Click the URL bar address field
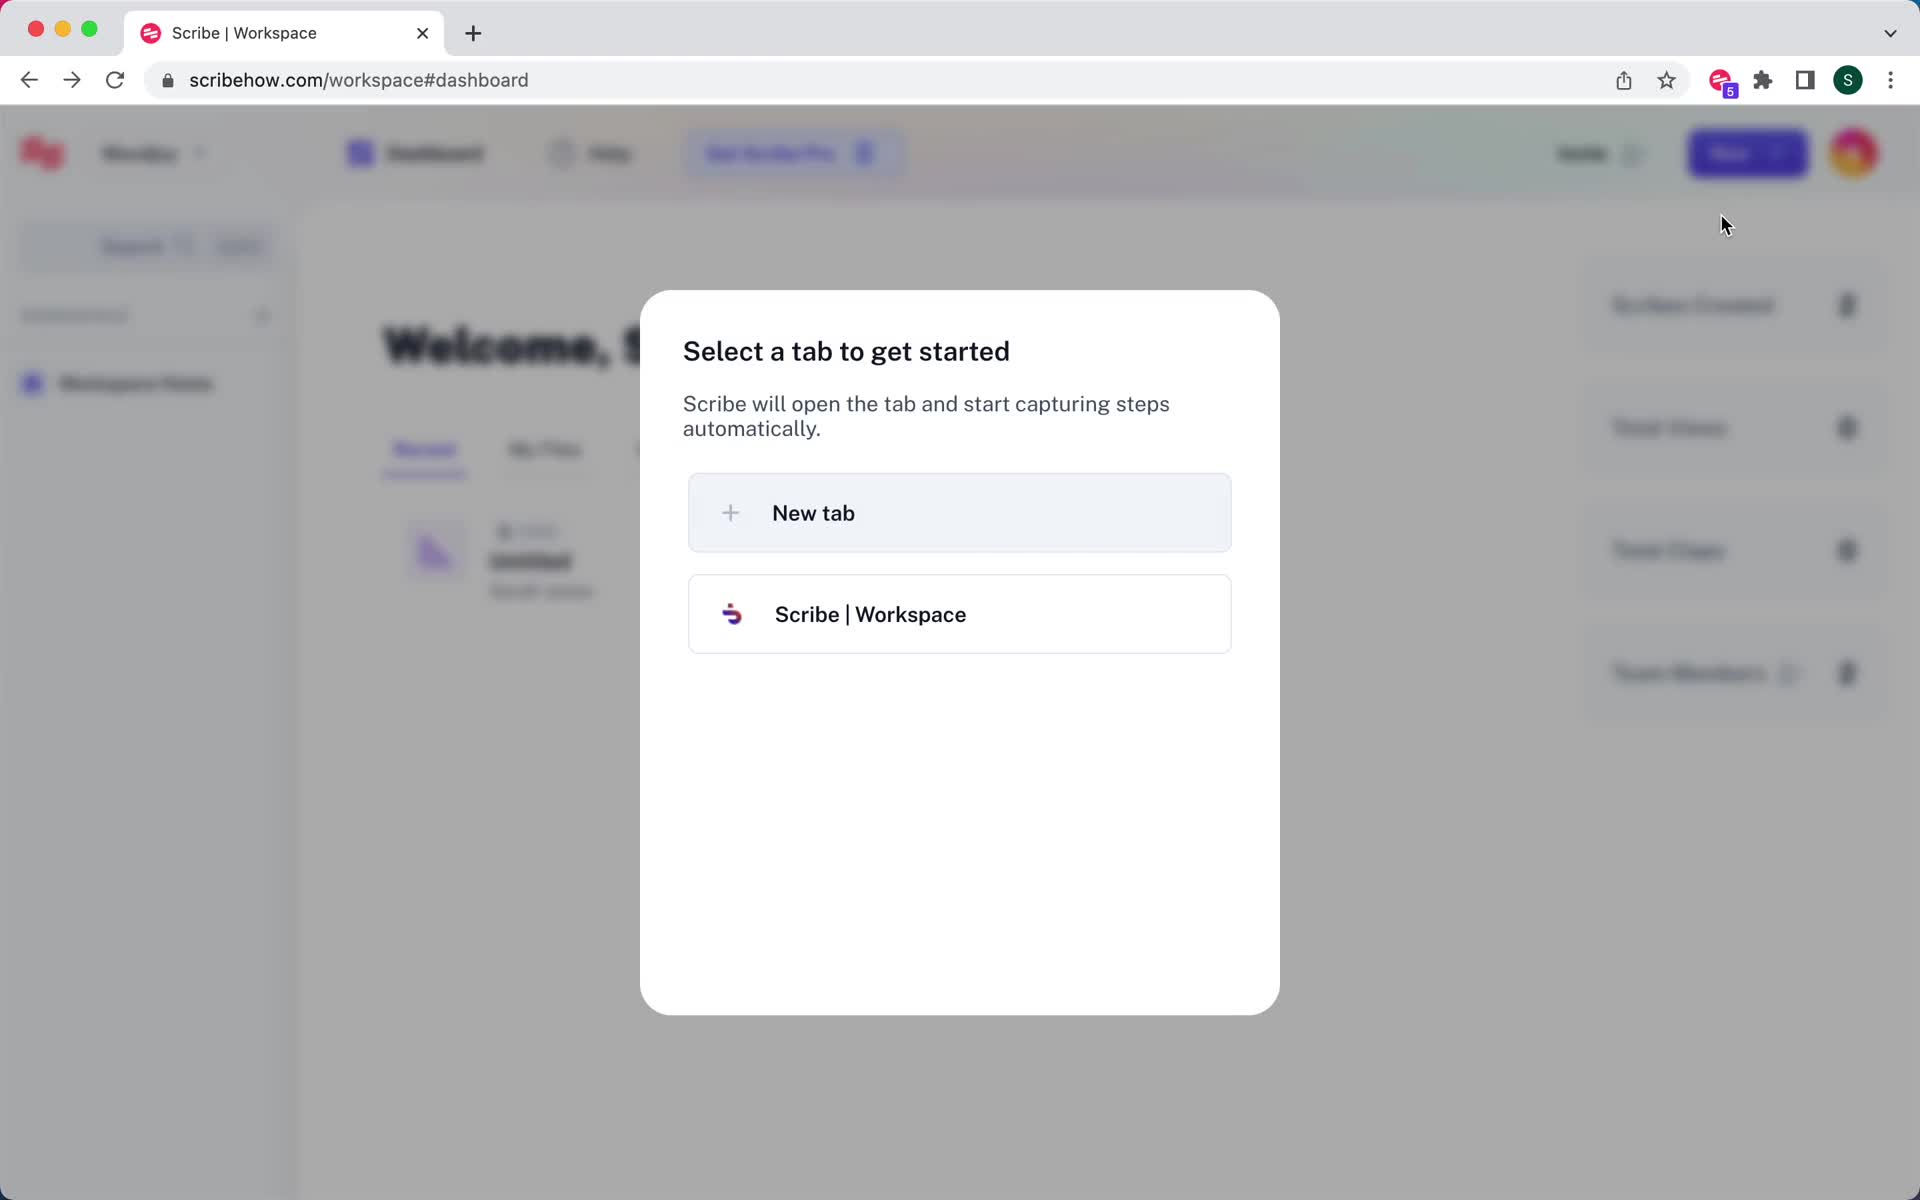 pyautogui.click(x=359, y=80)
